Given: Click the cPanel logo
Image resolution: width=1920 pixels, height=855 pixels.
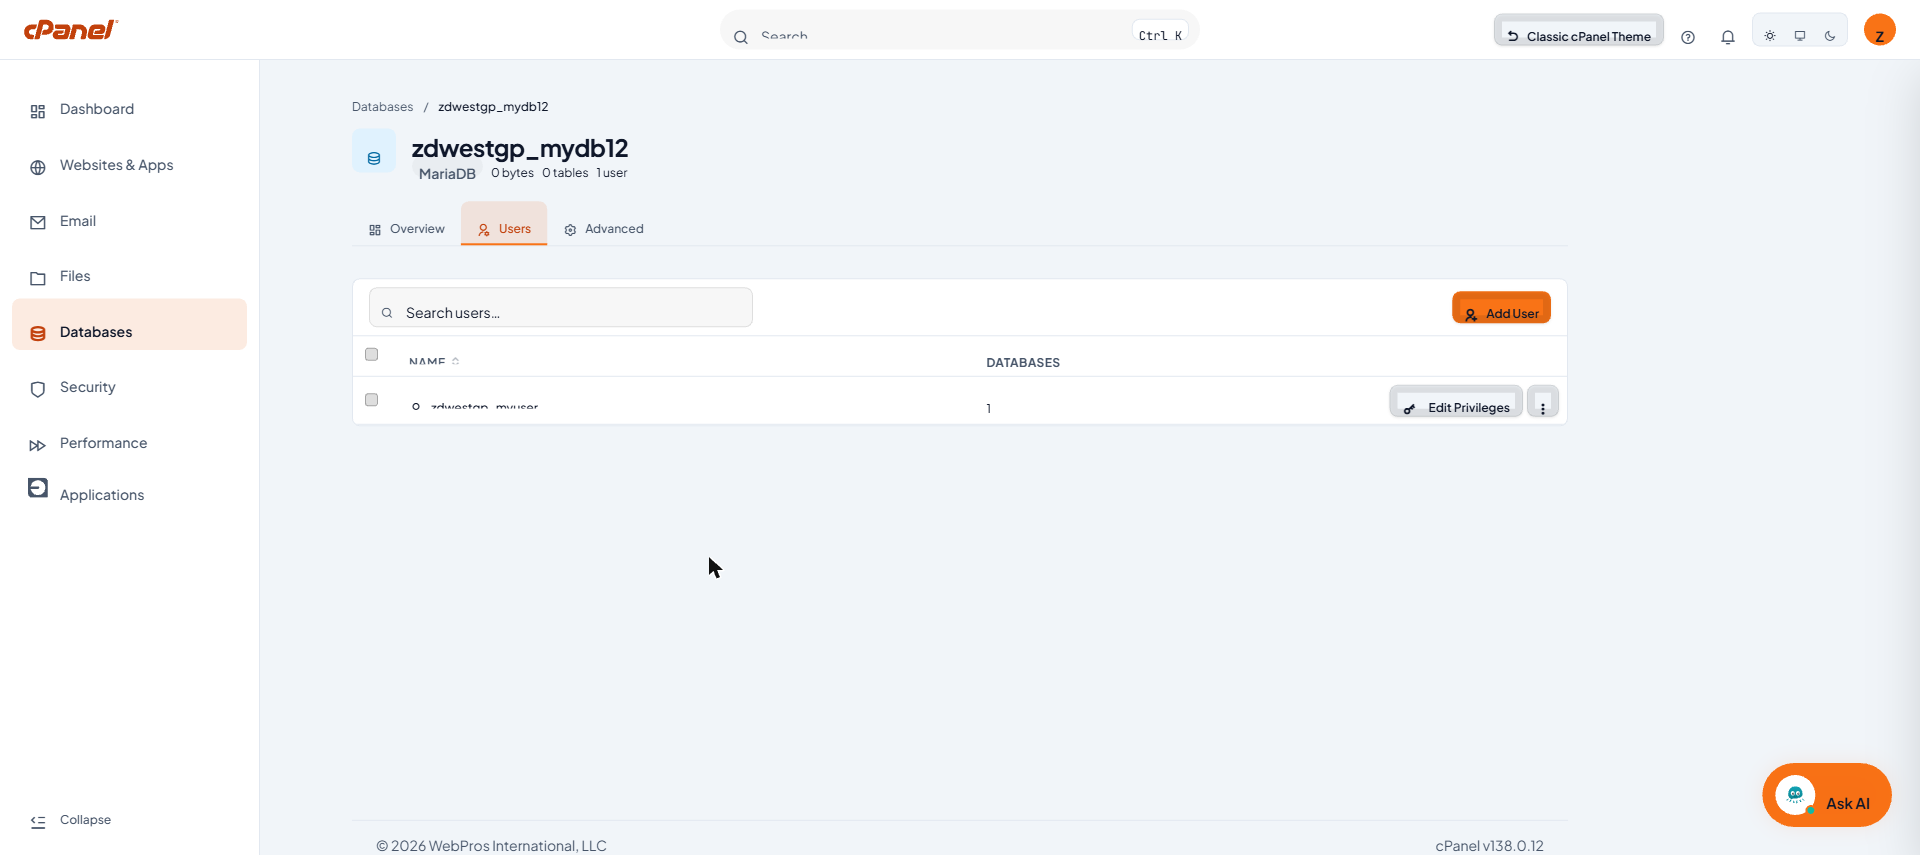Looking at the screenshot, I should pyautogui.click(x=71, y=29).
